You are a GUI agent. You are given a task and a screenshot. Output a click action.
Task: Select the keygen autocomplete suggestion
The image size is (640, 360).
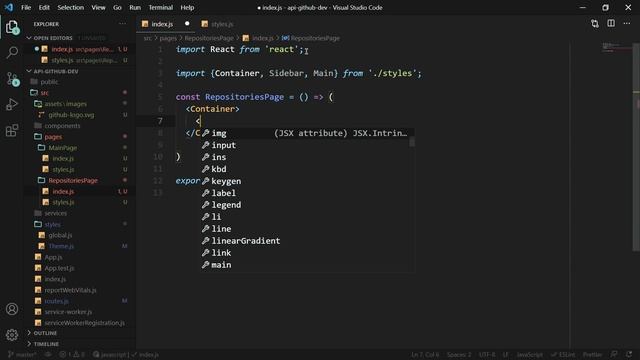click(x=305, y=181)
